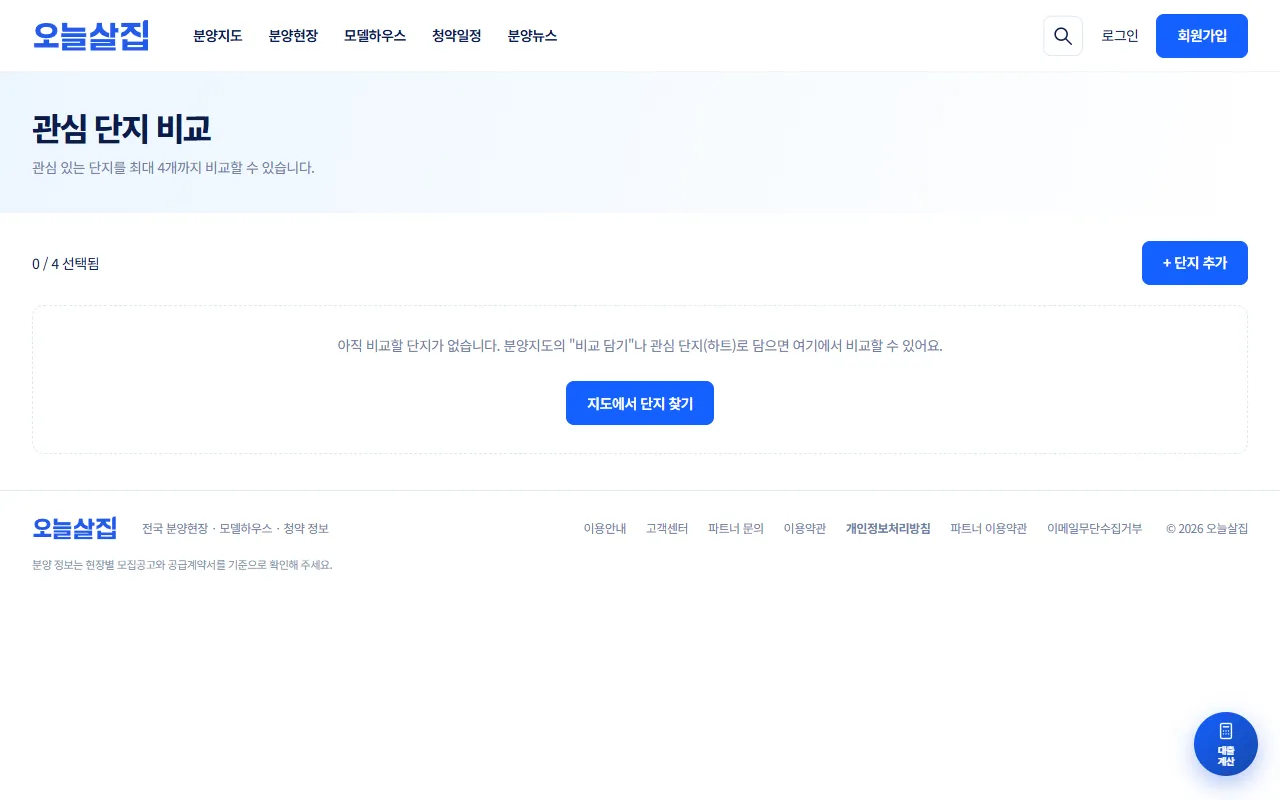Open the 대출계산 floating calculator button
This screenshot has width=1280, height=800.
[x=1226, y=744]
